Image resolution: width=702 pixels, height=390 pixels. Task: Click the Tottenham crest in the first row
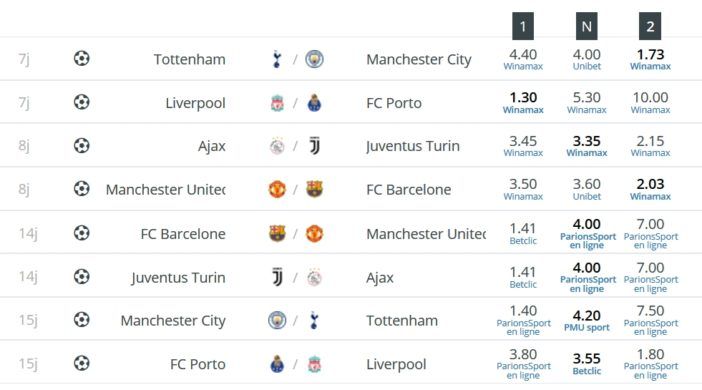point(277,59)
